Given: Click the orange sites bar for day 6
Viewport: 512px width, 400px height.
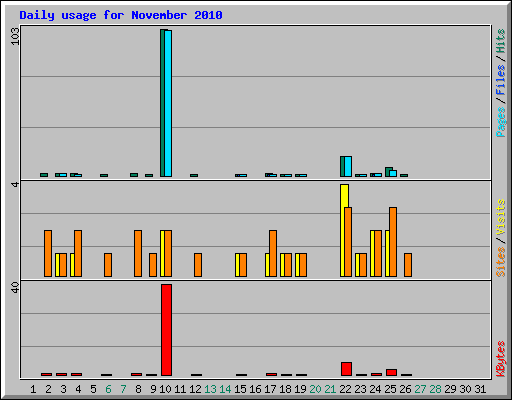Looking at the screenshot, I should (x=108, y=265).
